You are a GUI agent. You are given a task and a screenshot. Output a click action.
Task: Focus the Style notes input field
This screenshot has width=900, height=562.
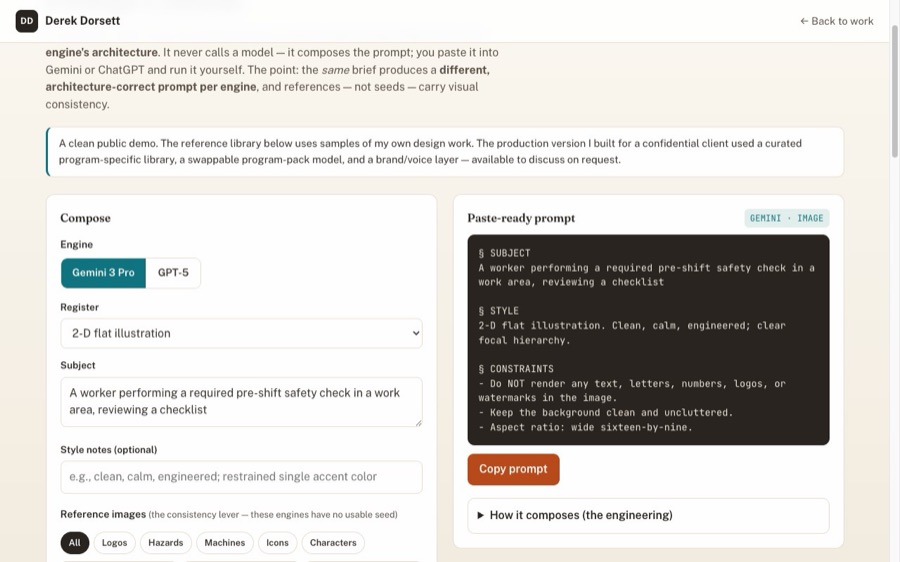(241, 477)
